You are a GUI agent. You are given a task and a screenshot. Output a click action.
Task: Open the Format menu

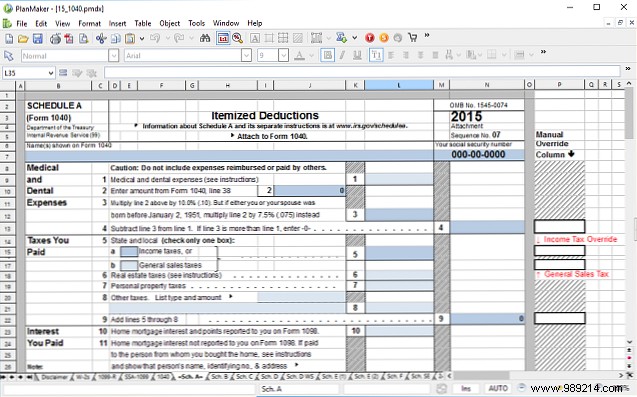(x=89, y=24)
